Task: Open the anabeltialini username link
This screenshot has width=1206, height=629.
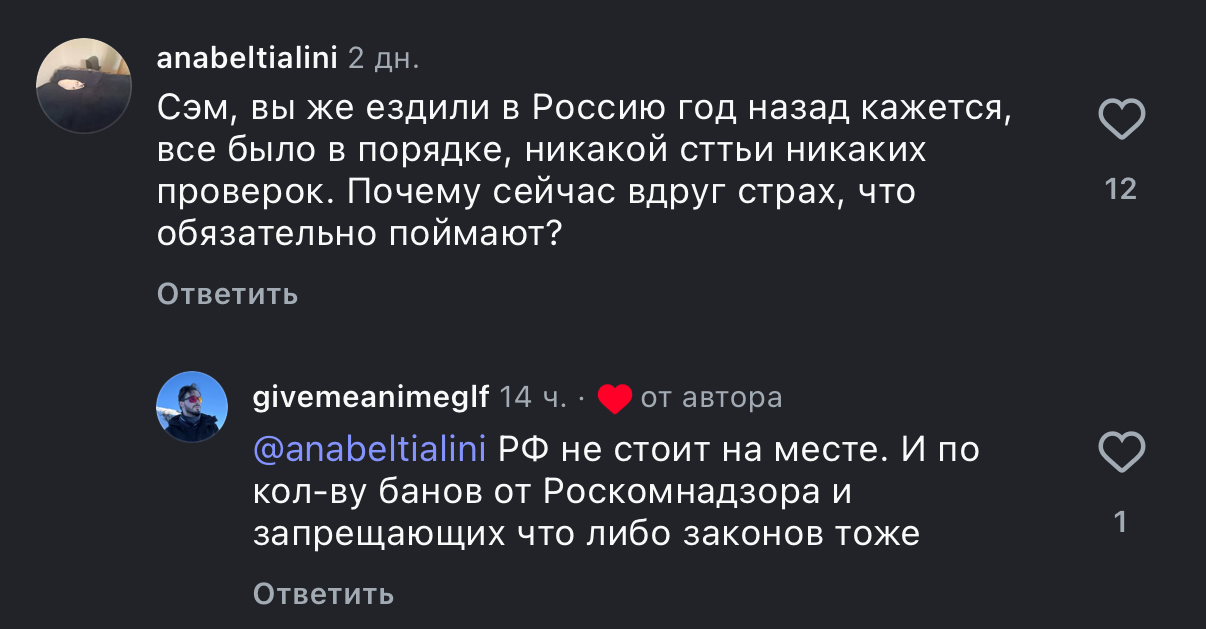Action: point(247,58)
